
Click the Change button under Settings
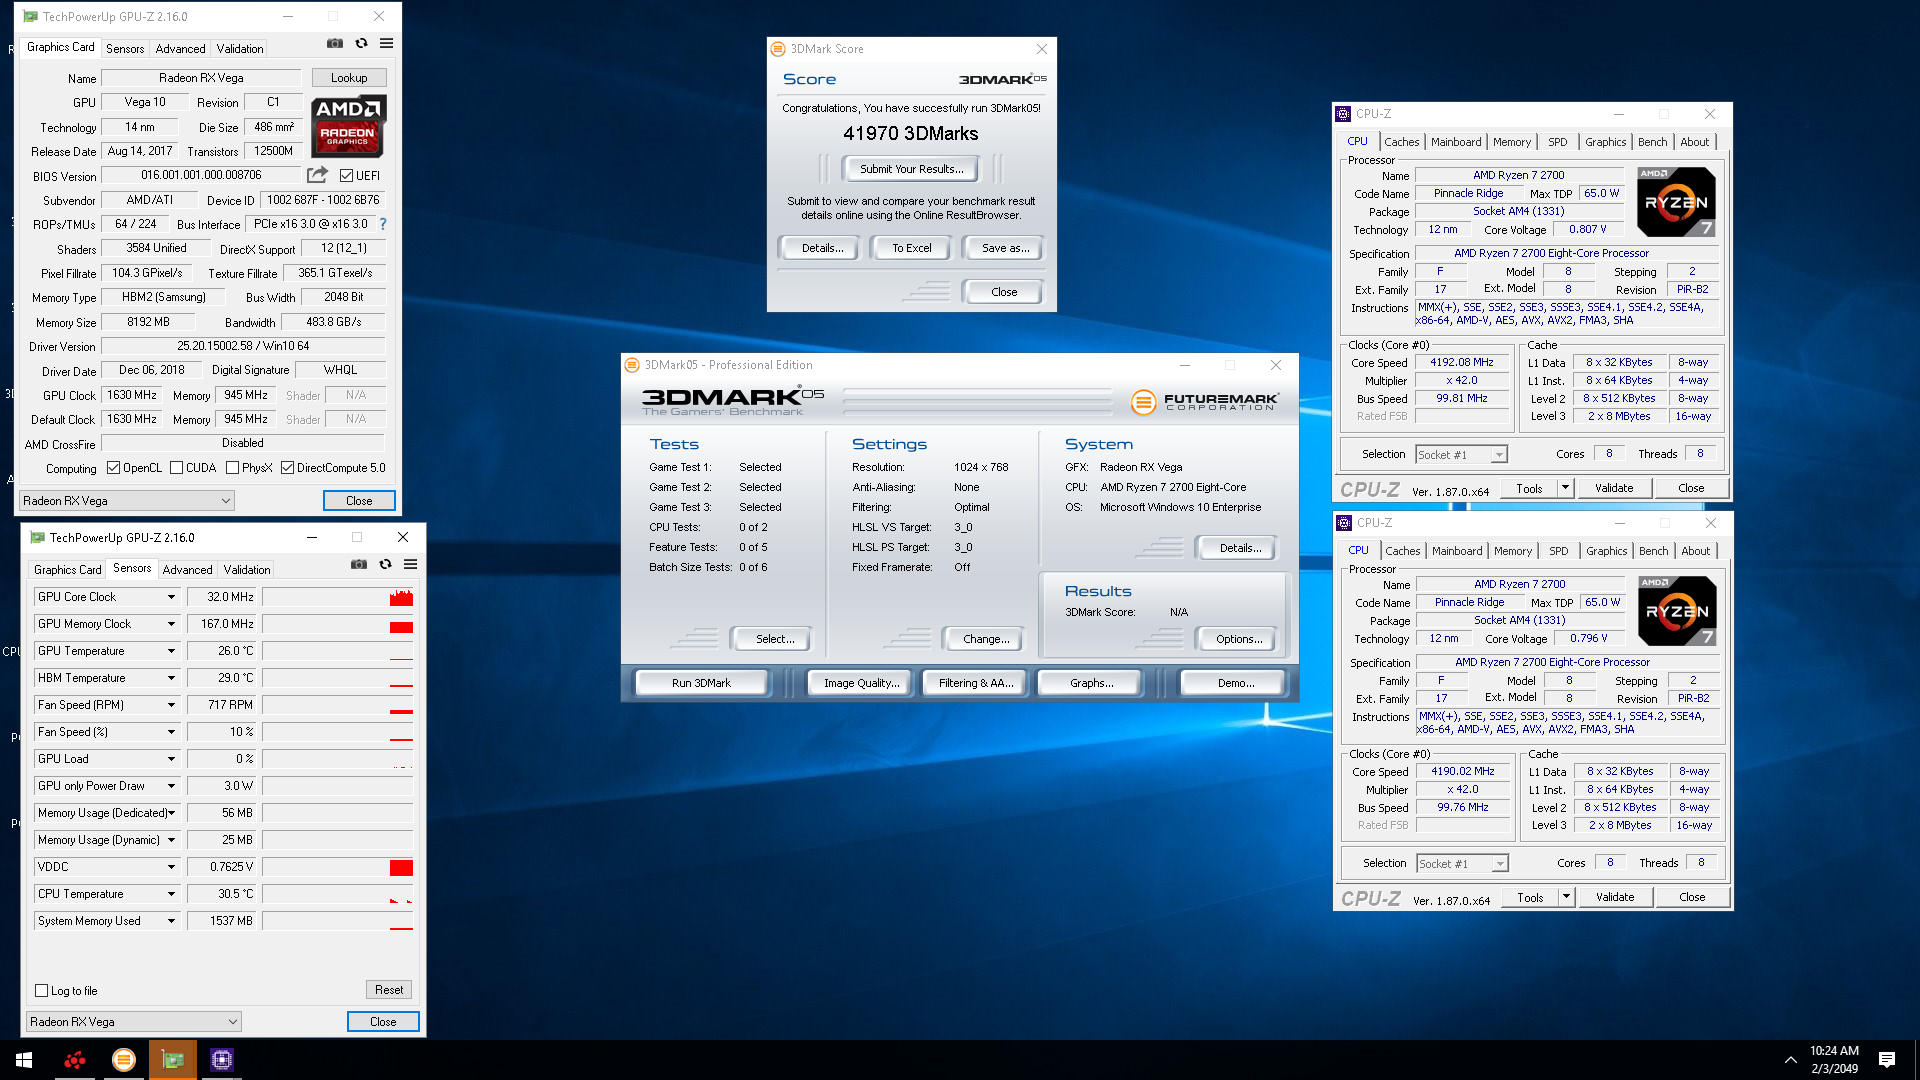(x=986, y=639)
